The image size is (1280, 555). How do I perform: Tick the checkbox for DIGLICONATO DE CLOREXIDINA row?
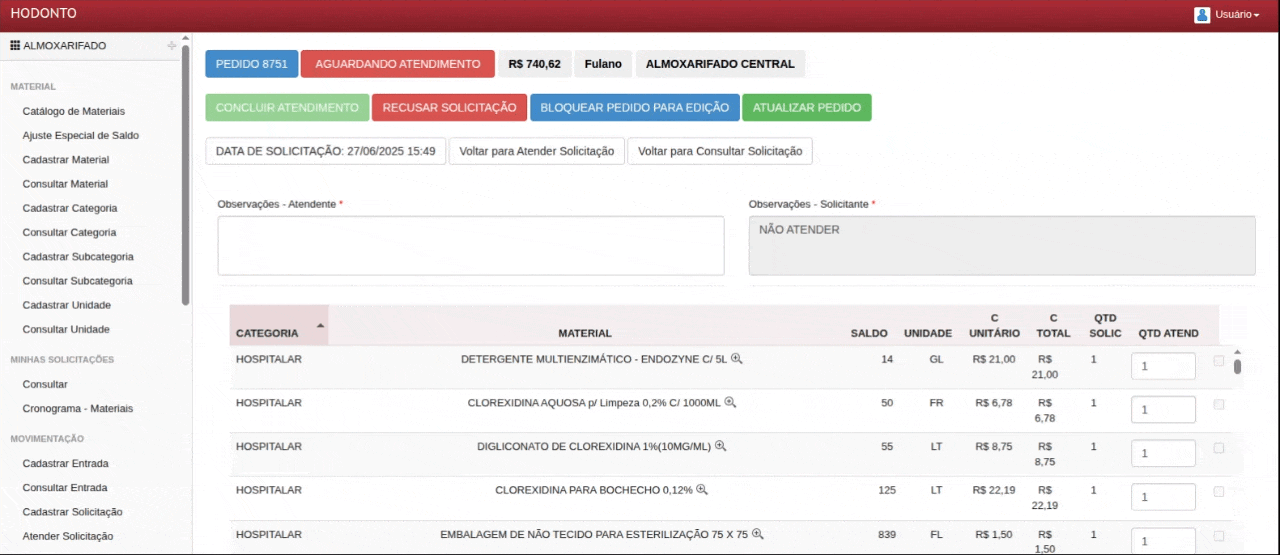point(1218,449)
